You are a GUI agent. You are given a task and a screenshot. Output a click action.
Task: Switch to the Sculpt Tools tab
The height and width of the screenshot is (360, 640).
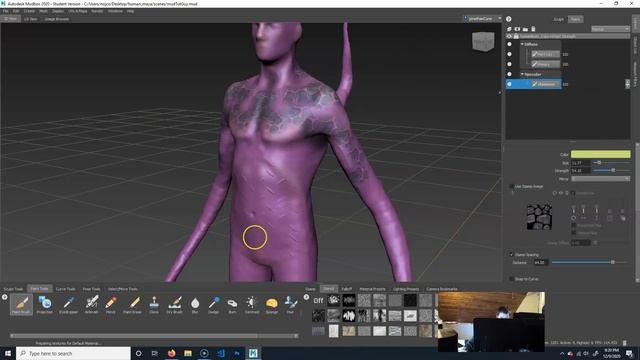click(13, 289)
